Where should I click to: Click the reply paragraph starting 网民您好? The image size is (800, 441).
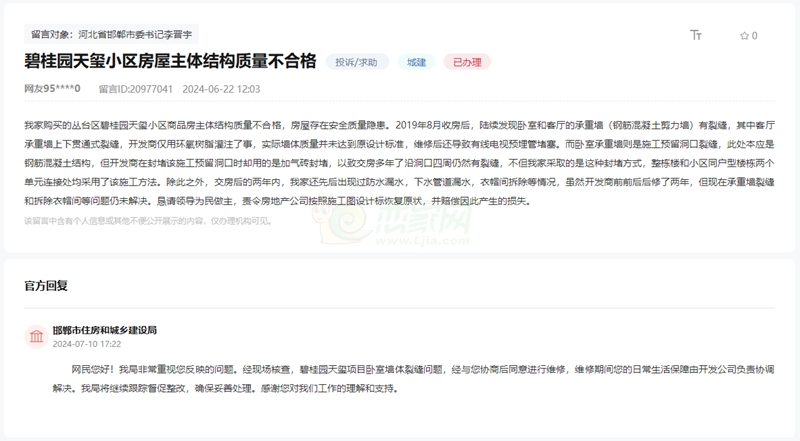(x=413, y=379)
